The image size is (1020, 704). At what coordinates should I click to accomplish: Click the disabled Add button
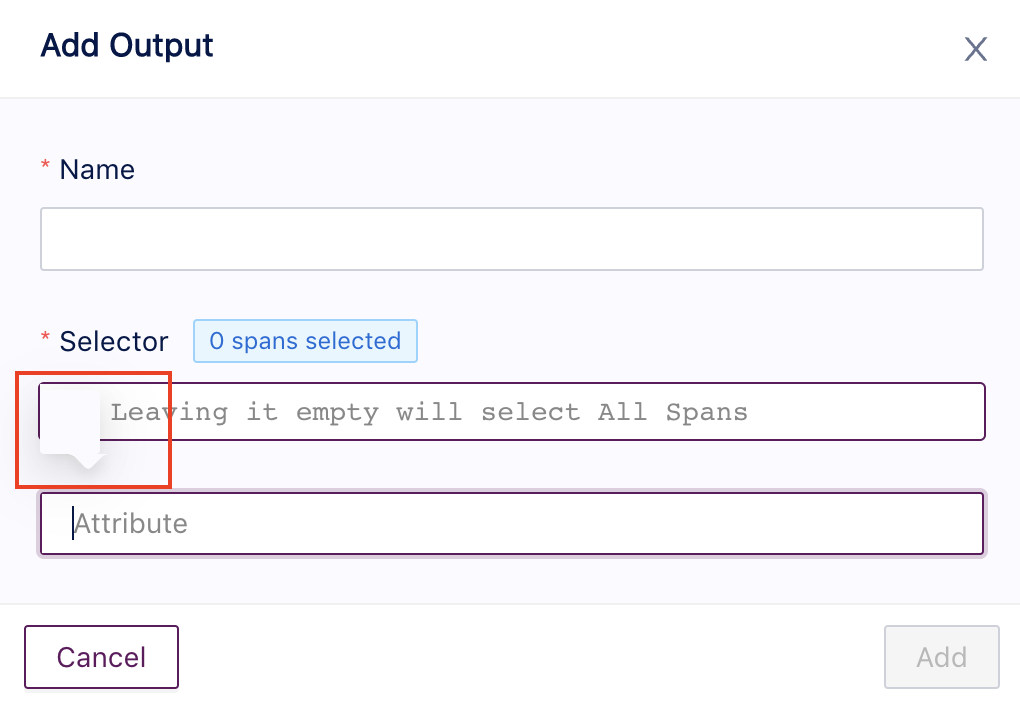(941, 657)
